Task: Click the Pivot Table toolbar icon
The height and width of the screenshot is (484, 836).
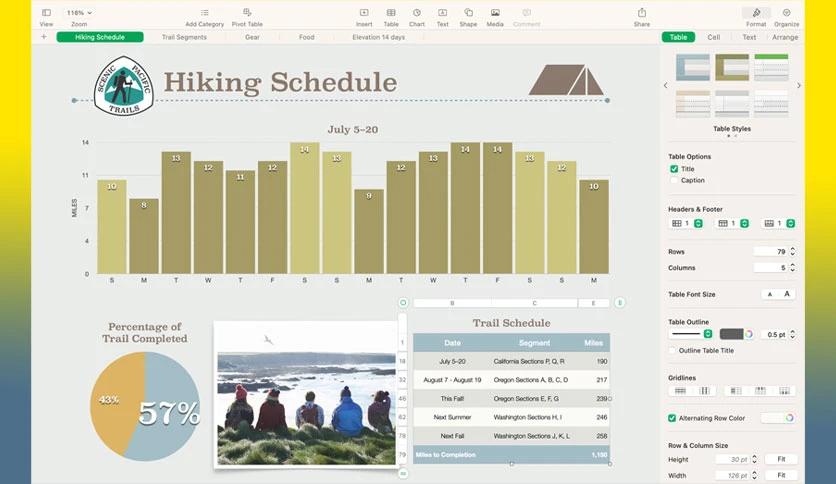Action: click(x=247, y=13)
